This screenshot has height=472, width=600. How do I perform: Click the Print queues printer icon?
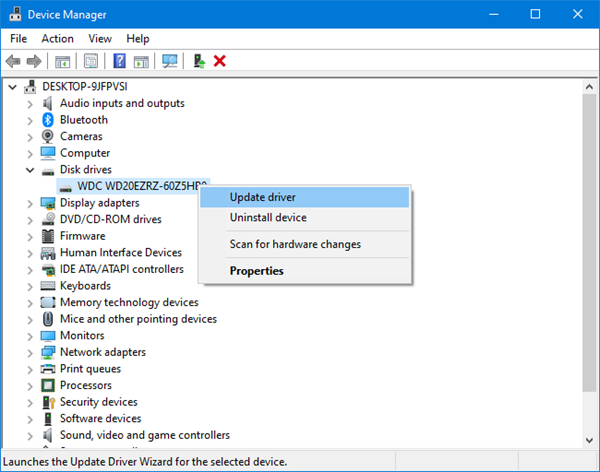pos(48,369)
